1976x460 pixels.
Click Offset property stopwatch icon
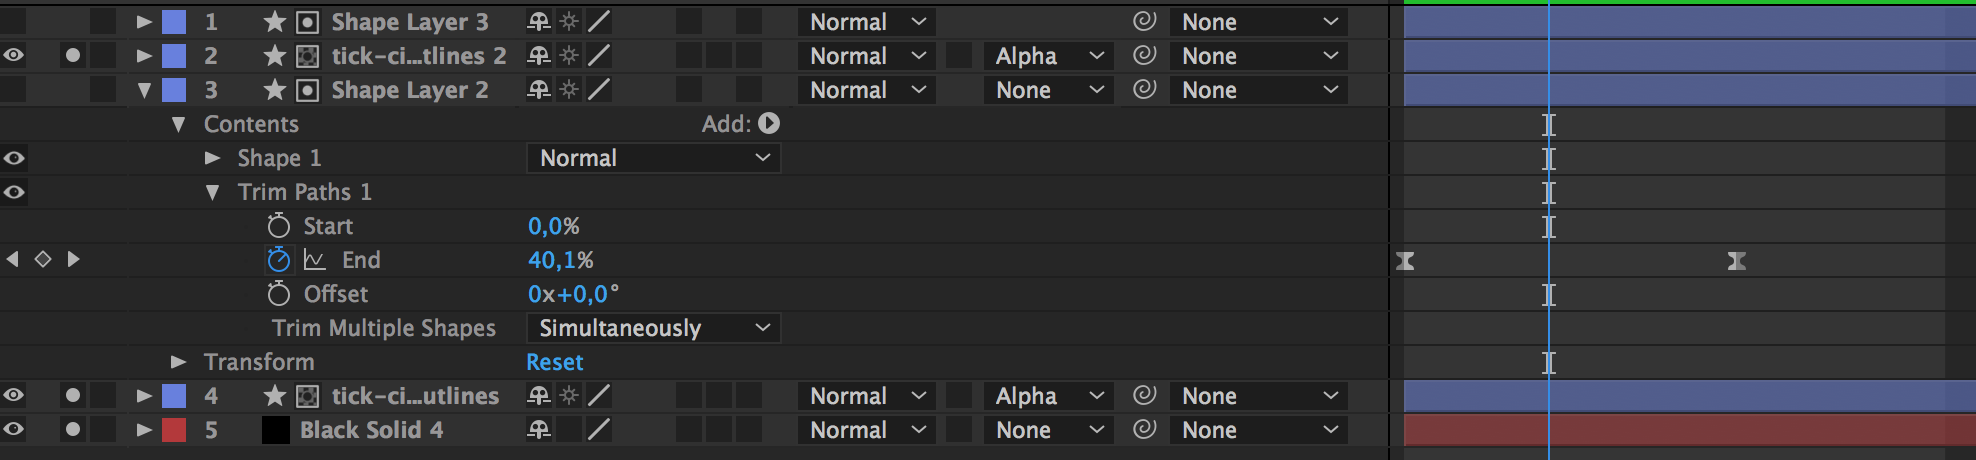279,294
